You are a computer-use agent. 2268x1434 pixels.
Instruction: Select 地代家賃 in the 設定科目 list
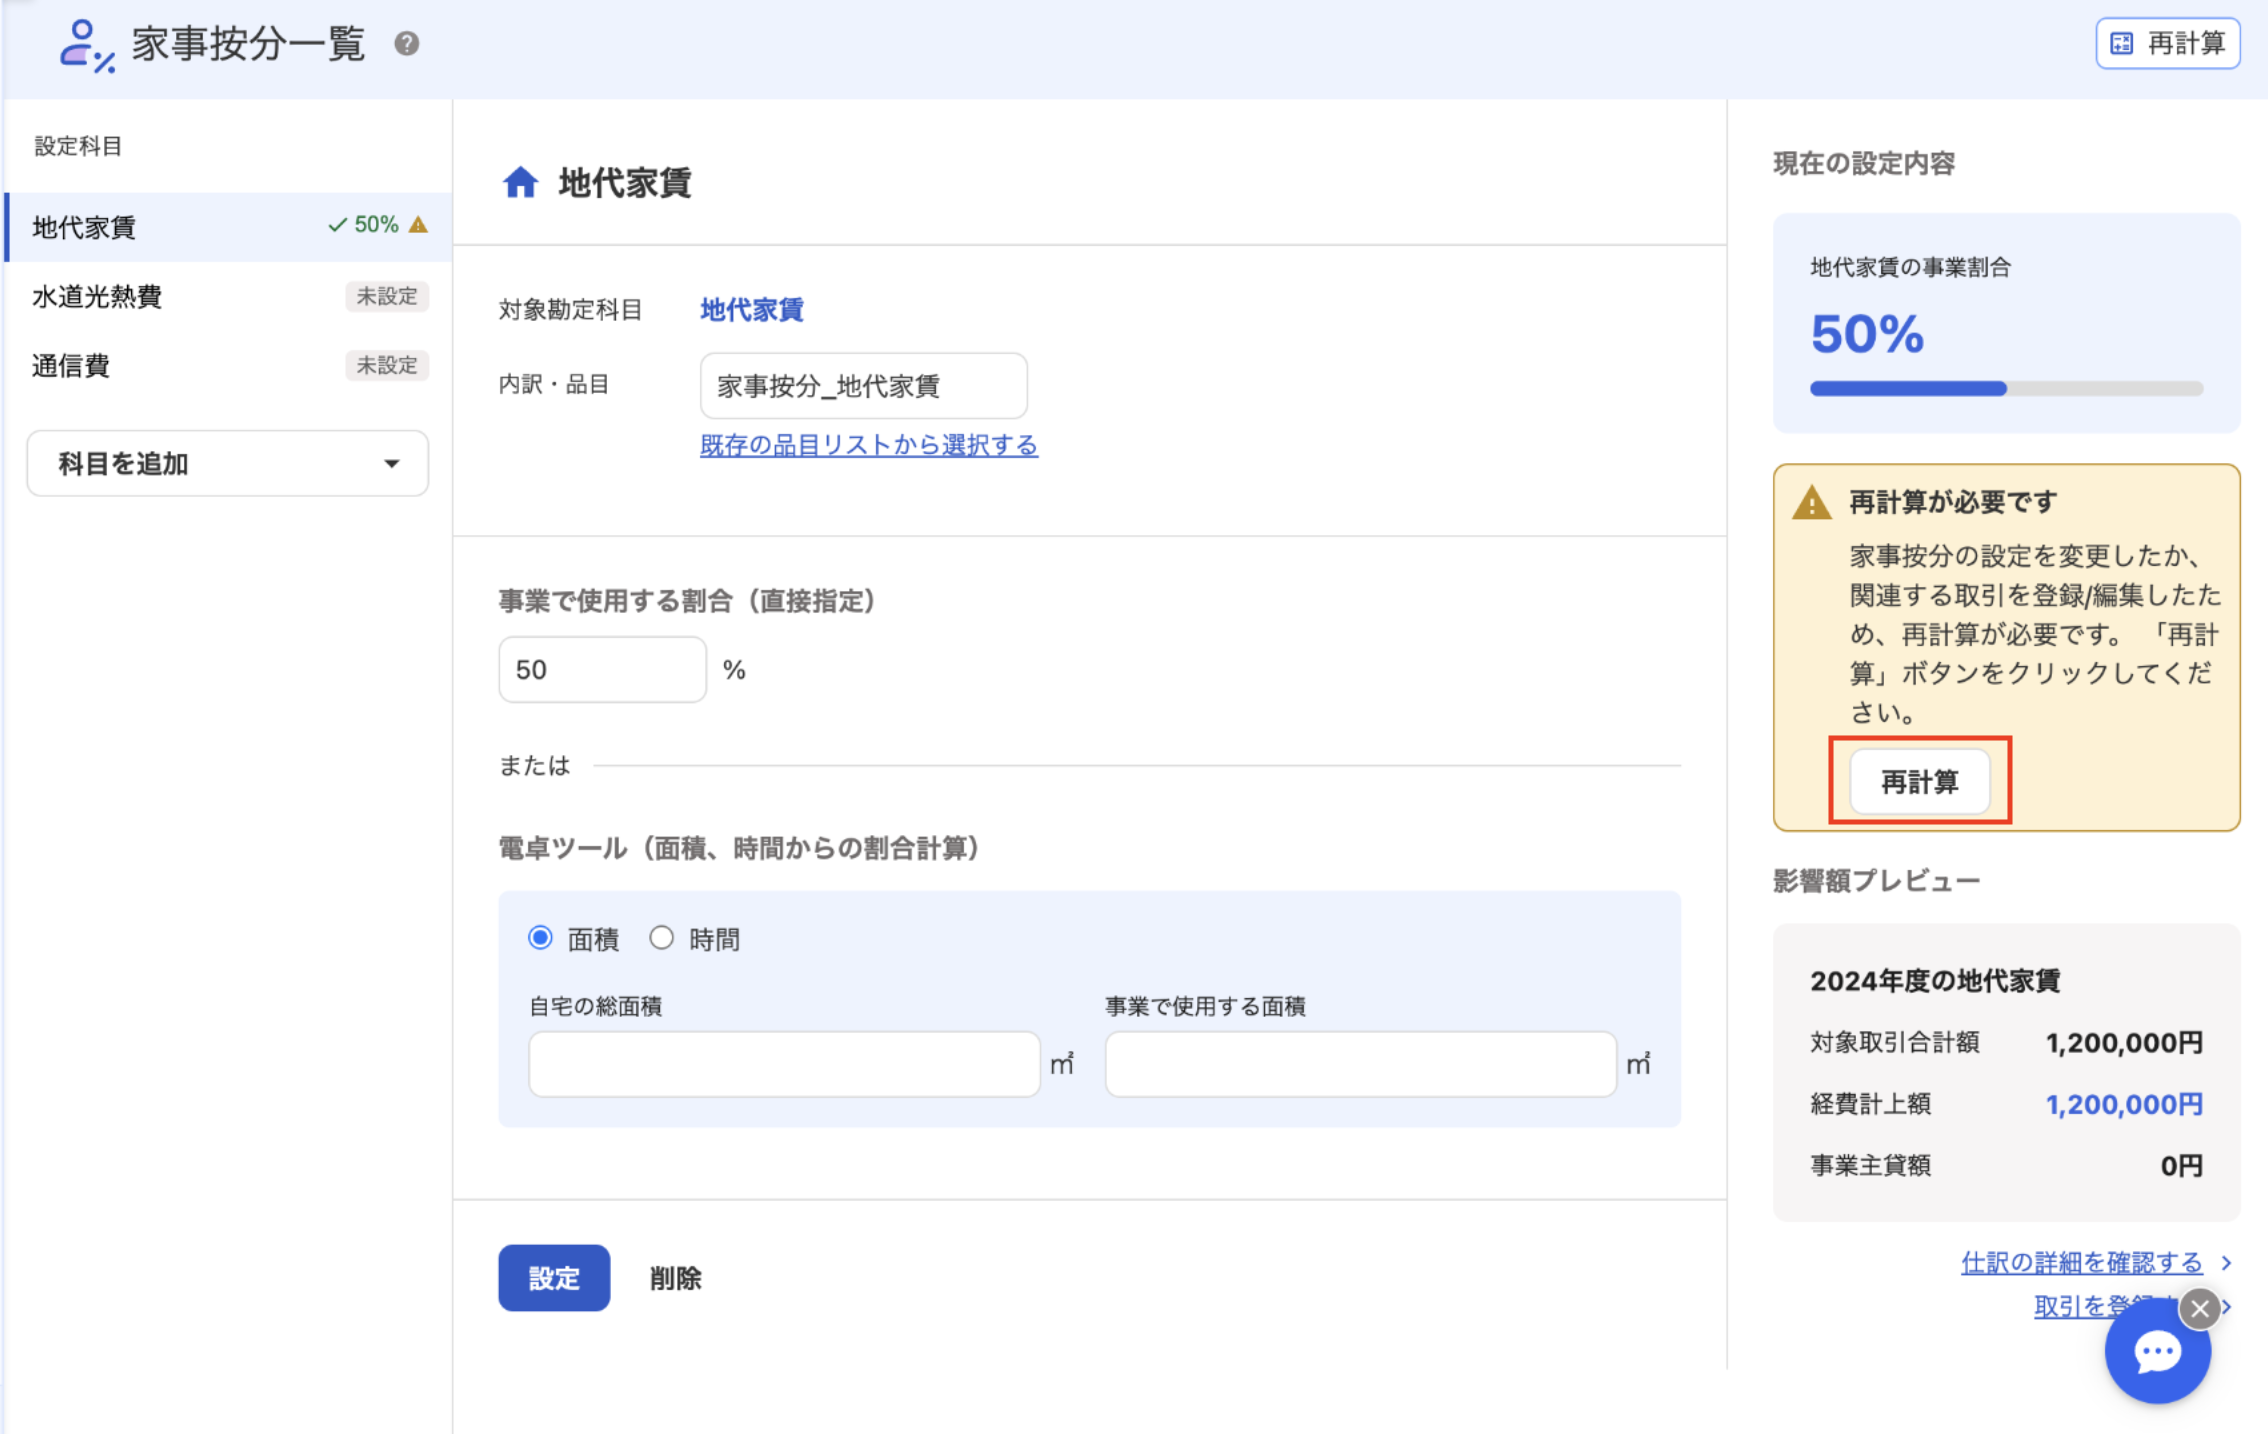pyautogui.click(x=229, y=227)
